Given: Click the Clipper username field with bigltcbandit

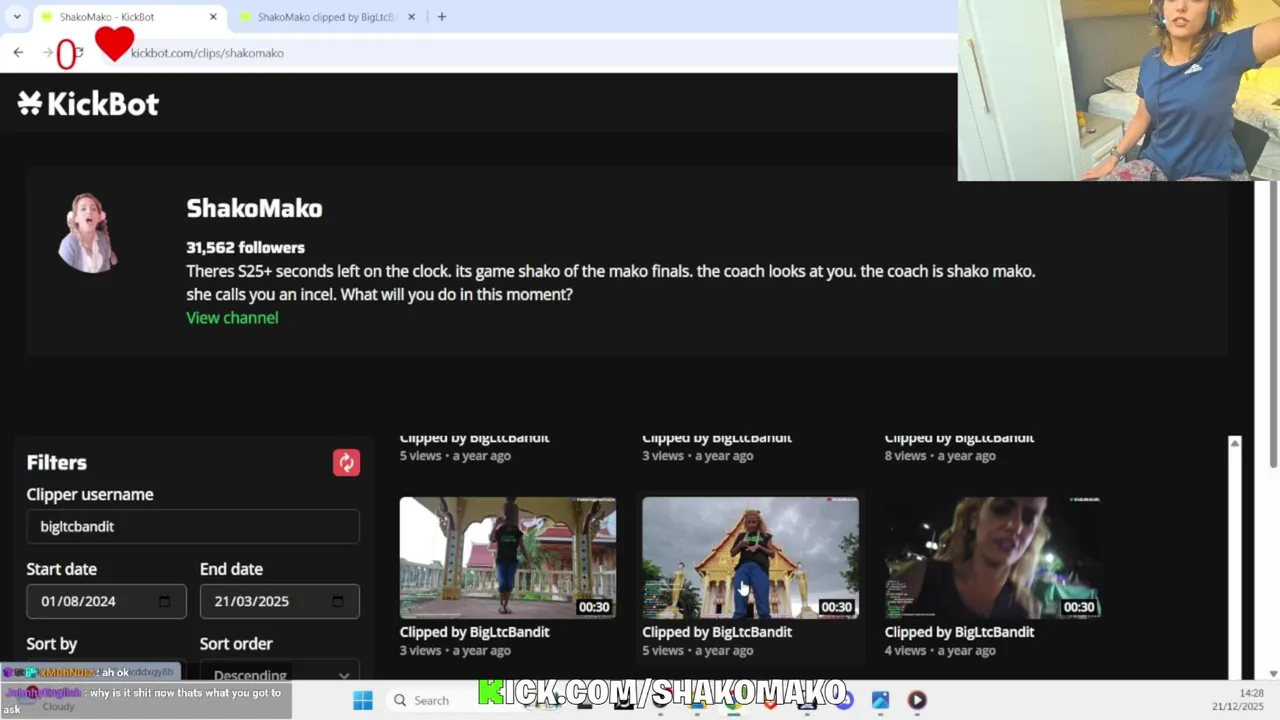Looking at the screenshot, I should click(x=193, y=526).
